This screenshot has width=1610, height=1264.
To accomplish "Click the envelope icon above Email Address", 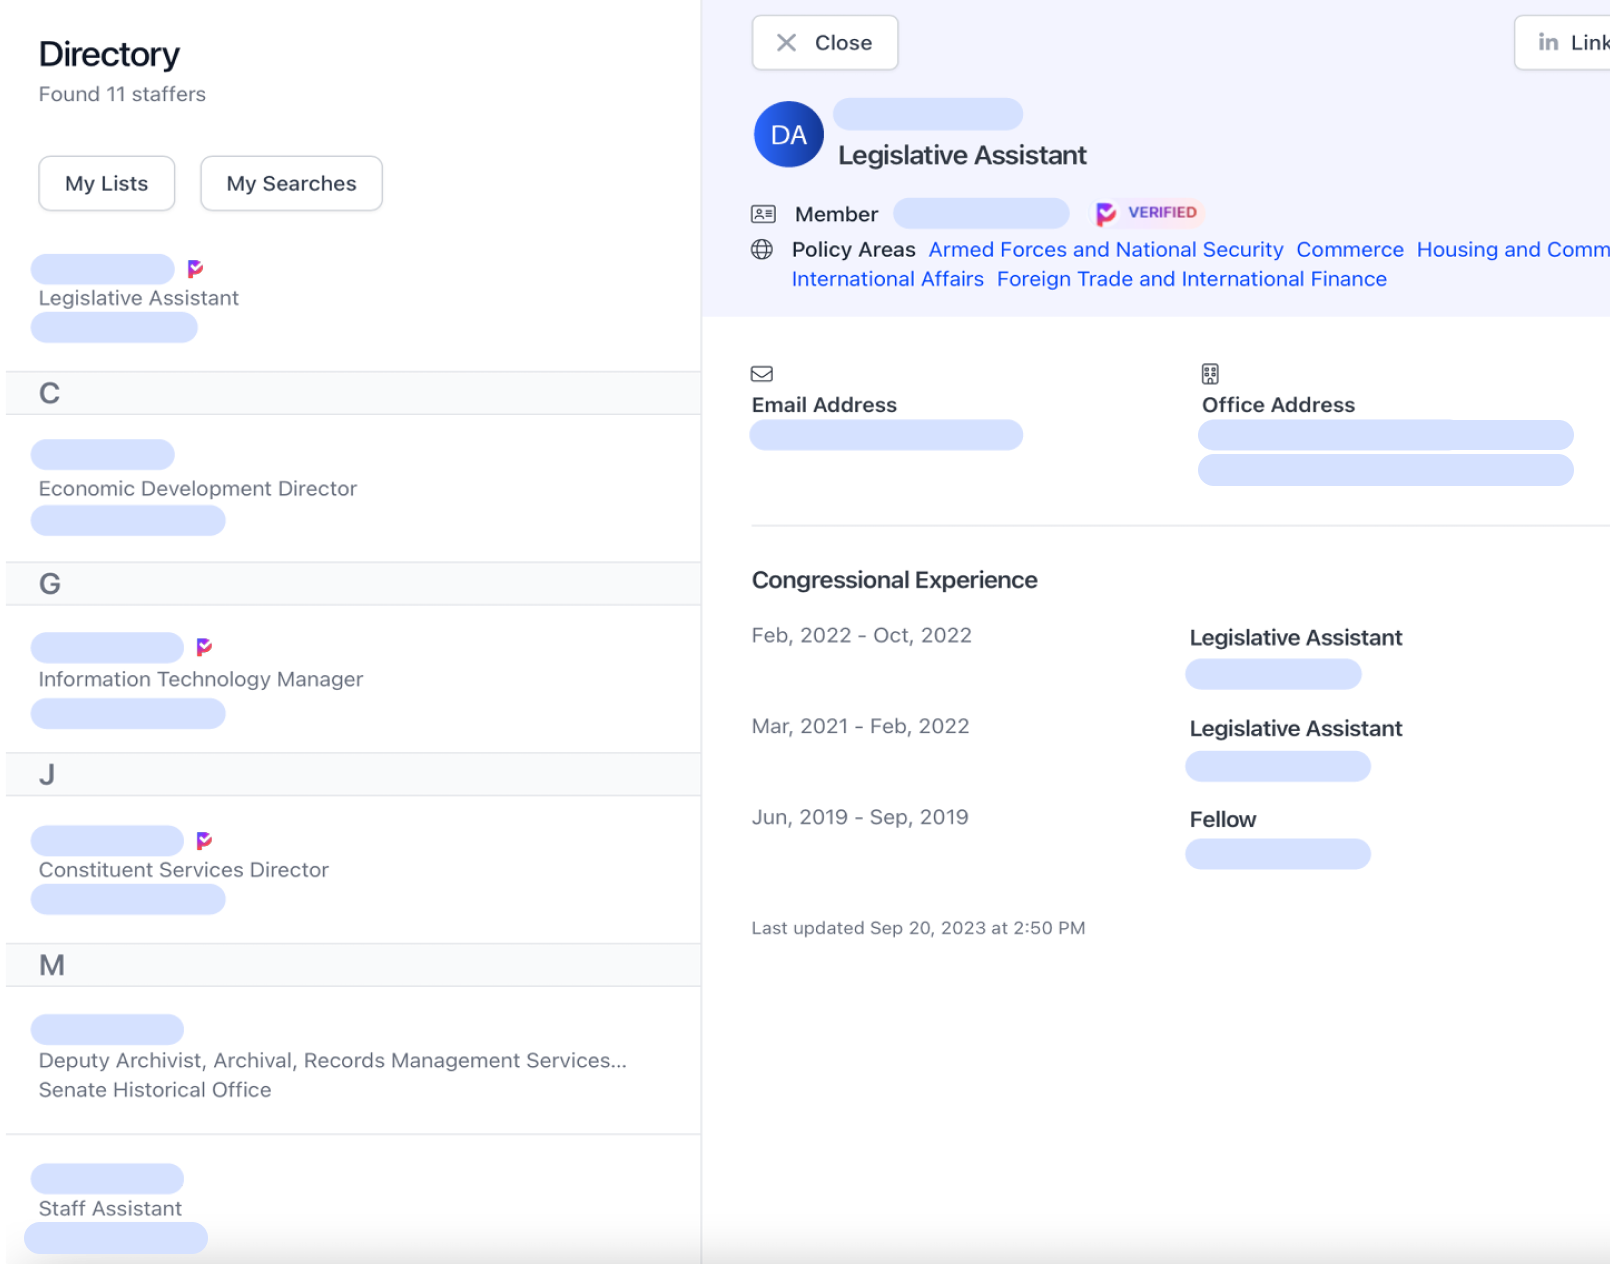I will point(762,374).
